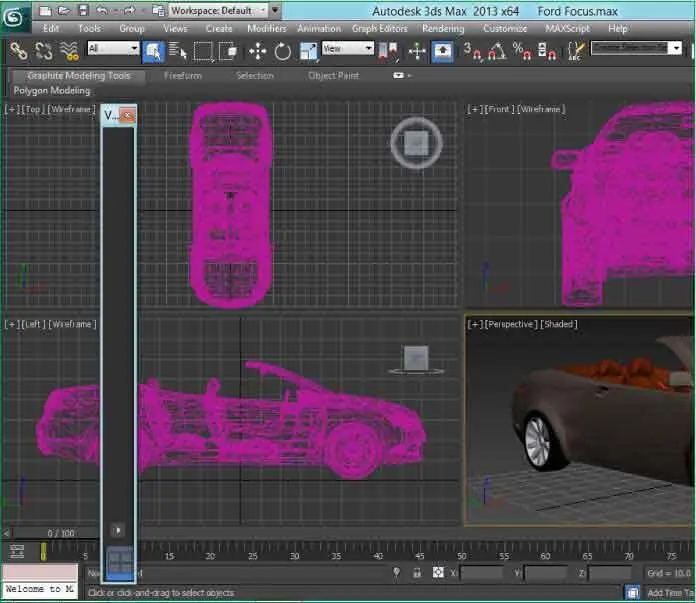This screenshot has width=696, height=603.
Task: Activate the Select and Move tool
Action: pos(257,52)
